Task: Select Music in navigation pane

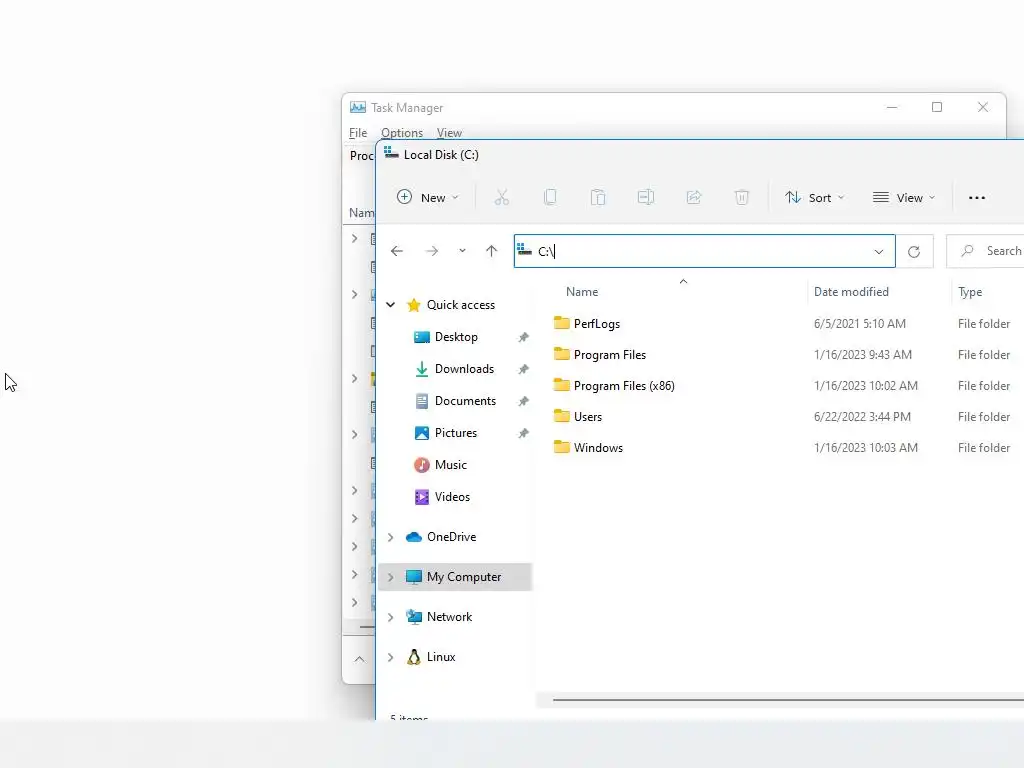Action: (451, 465)
